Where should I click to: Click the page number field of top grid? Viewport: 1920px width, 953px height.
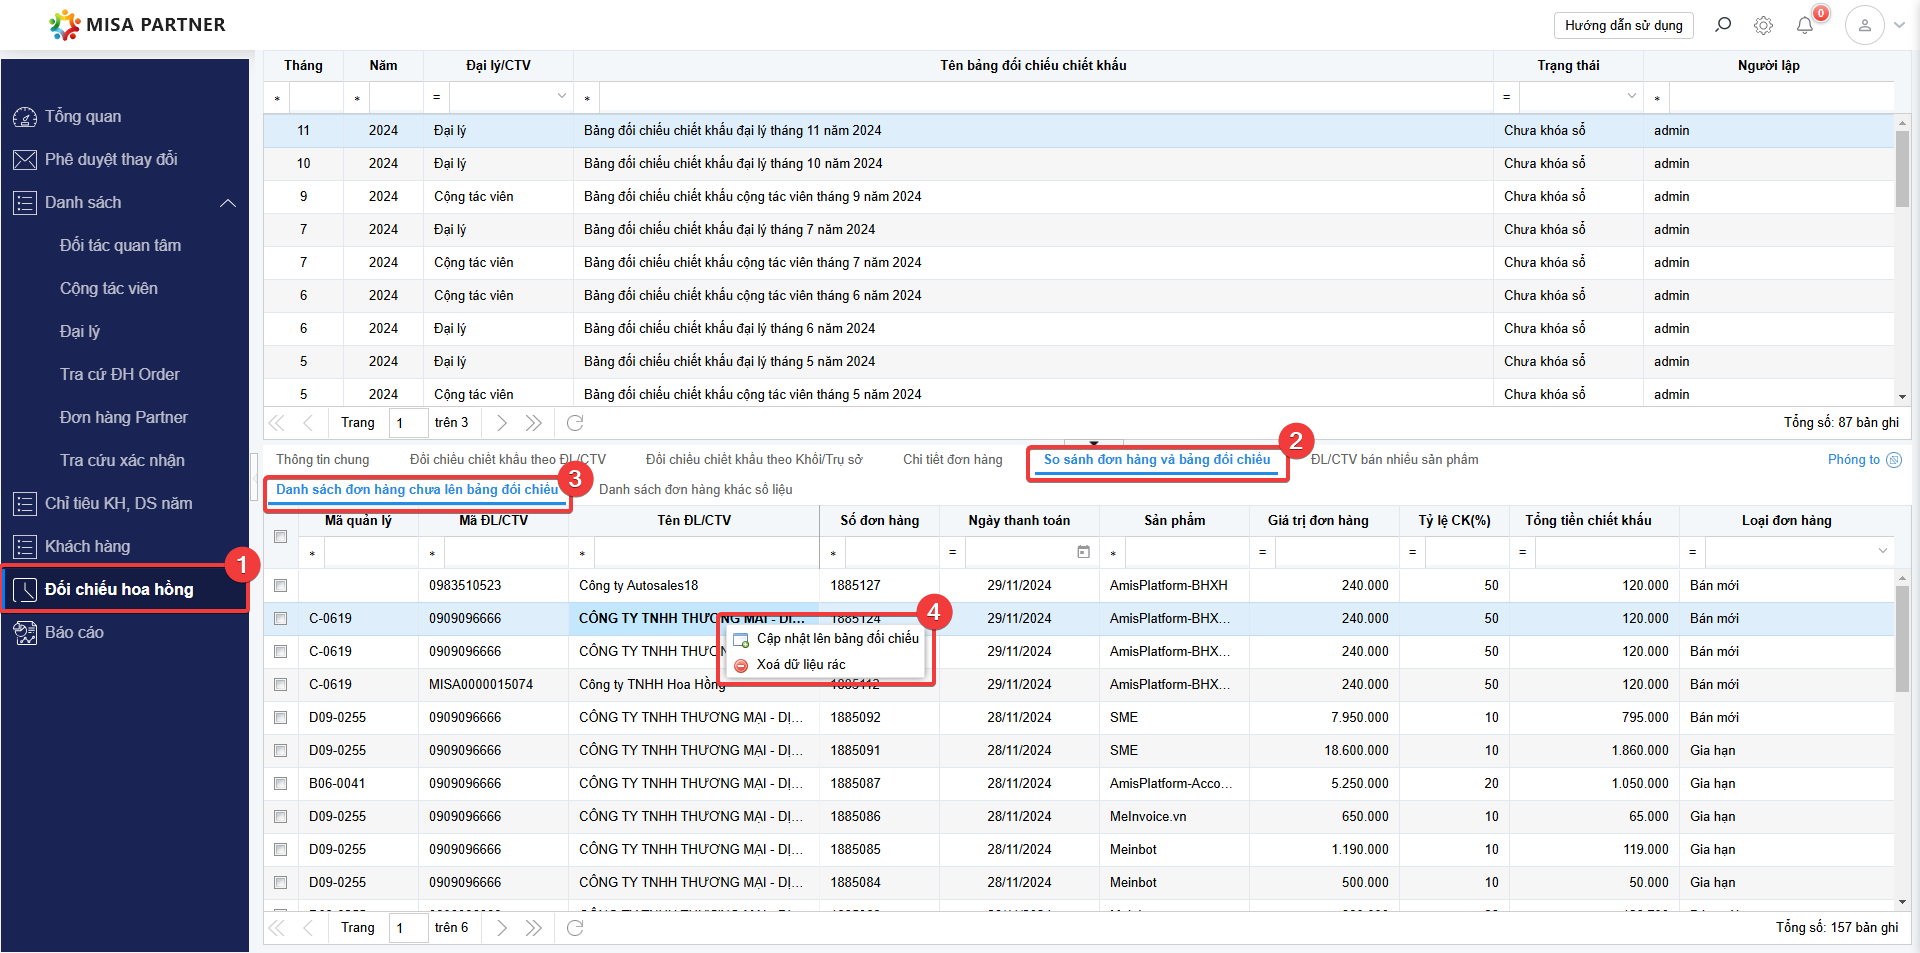click(408, 423)
